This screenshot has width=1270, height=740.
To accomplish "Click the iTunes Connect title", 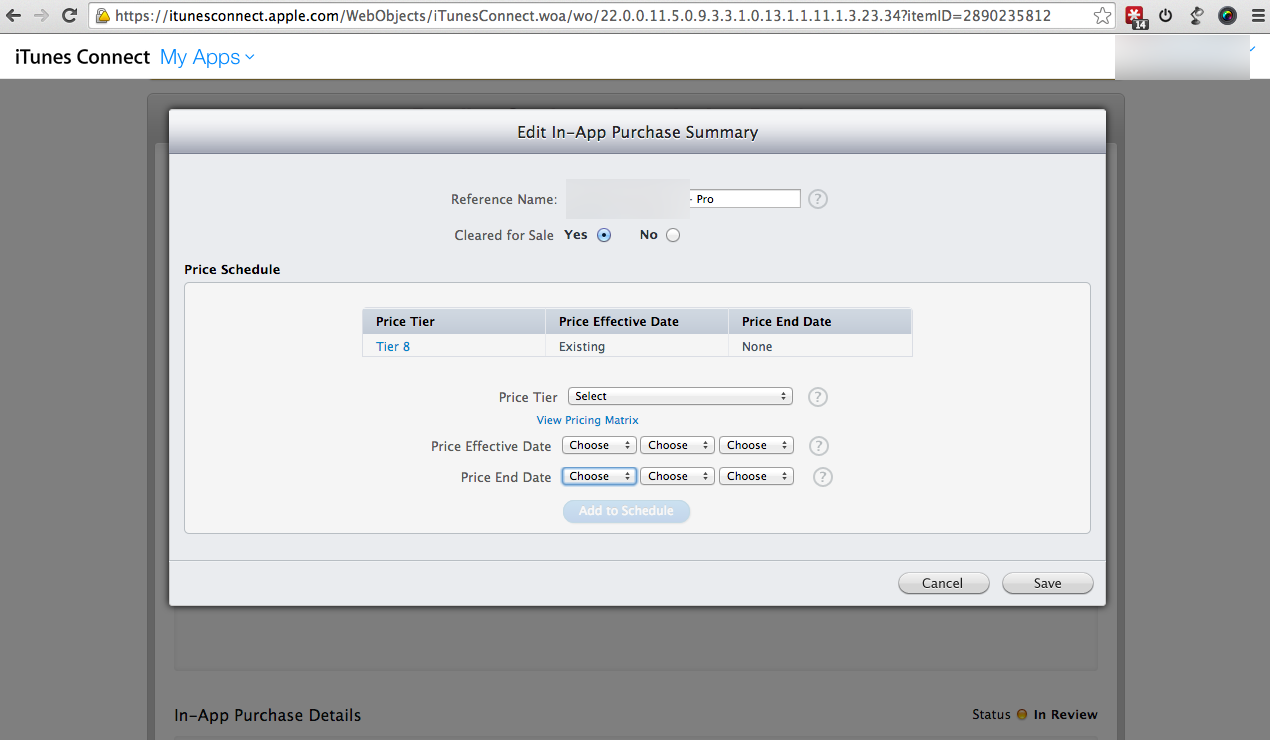I will coord(82,57).
